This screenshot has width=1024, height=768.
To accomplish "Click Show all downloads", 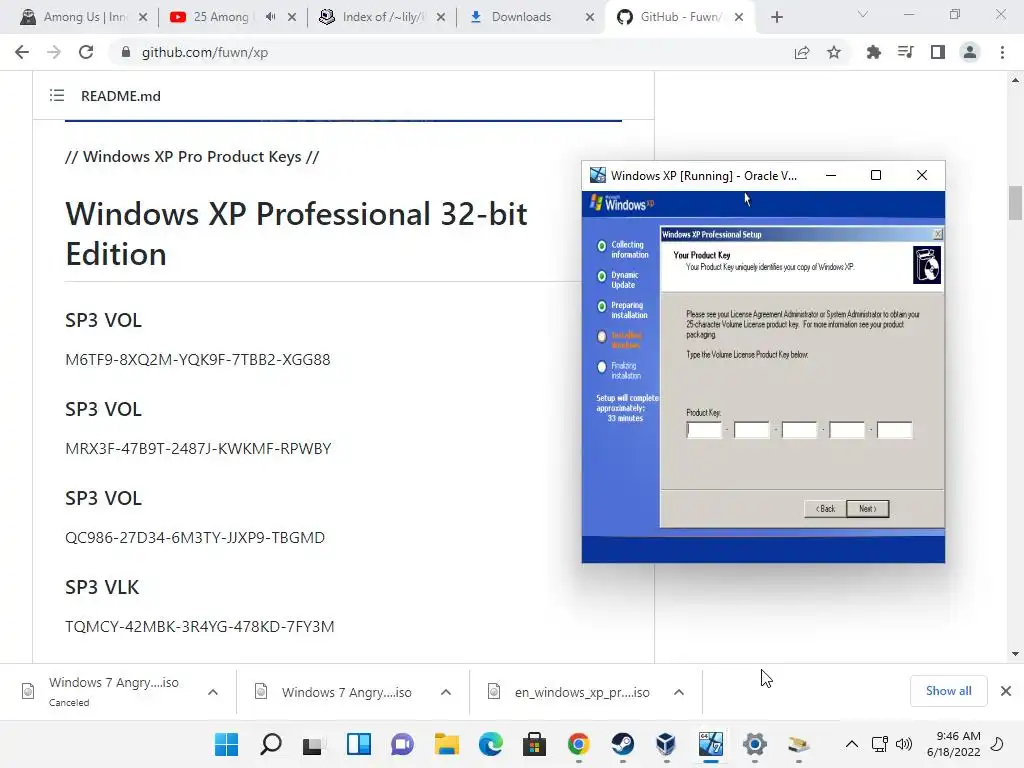I will point(948,691).
